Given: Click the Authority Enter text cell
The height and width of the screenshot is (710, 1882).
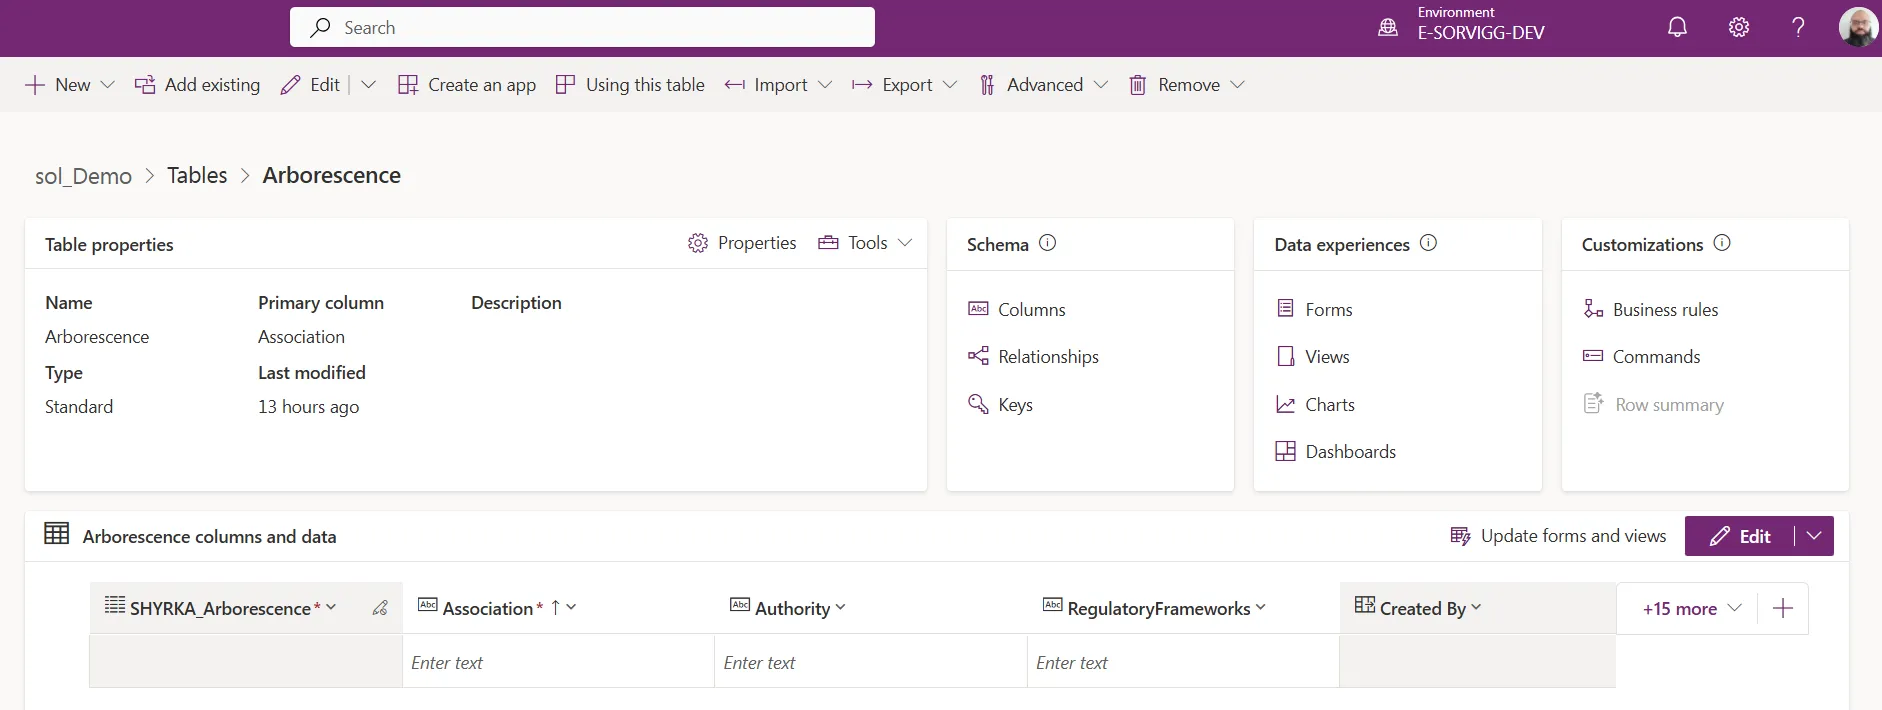Looking at the screenshot, I should 870,662.
